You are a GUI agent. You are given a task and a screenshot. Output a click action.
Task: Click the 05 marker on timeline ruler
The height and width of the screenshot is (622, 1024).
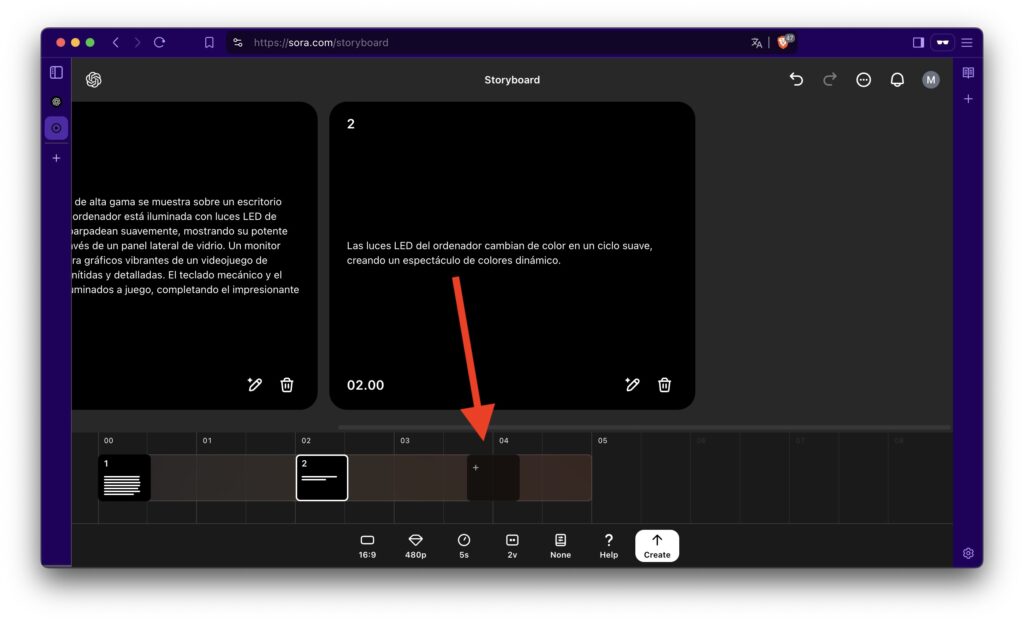602,440
